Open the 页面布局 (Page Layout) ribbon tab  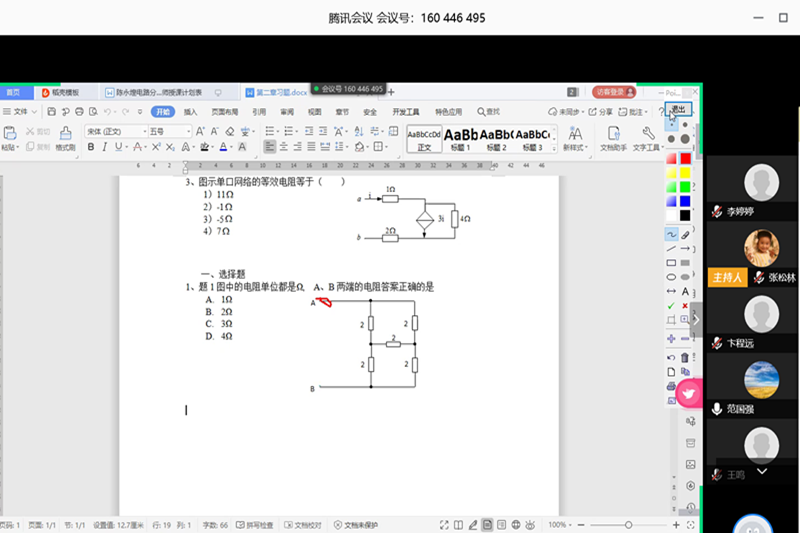click(x=224, y=112)
